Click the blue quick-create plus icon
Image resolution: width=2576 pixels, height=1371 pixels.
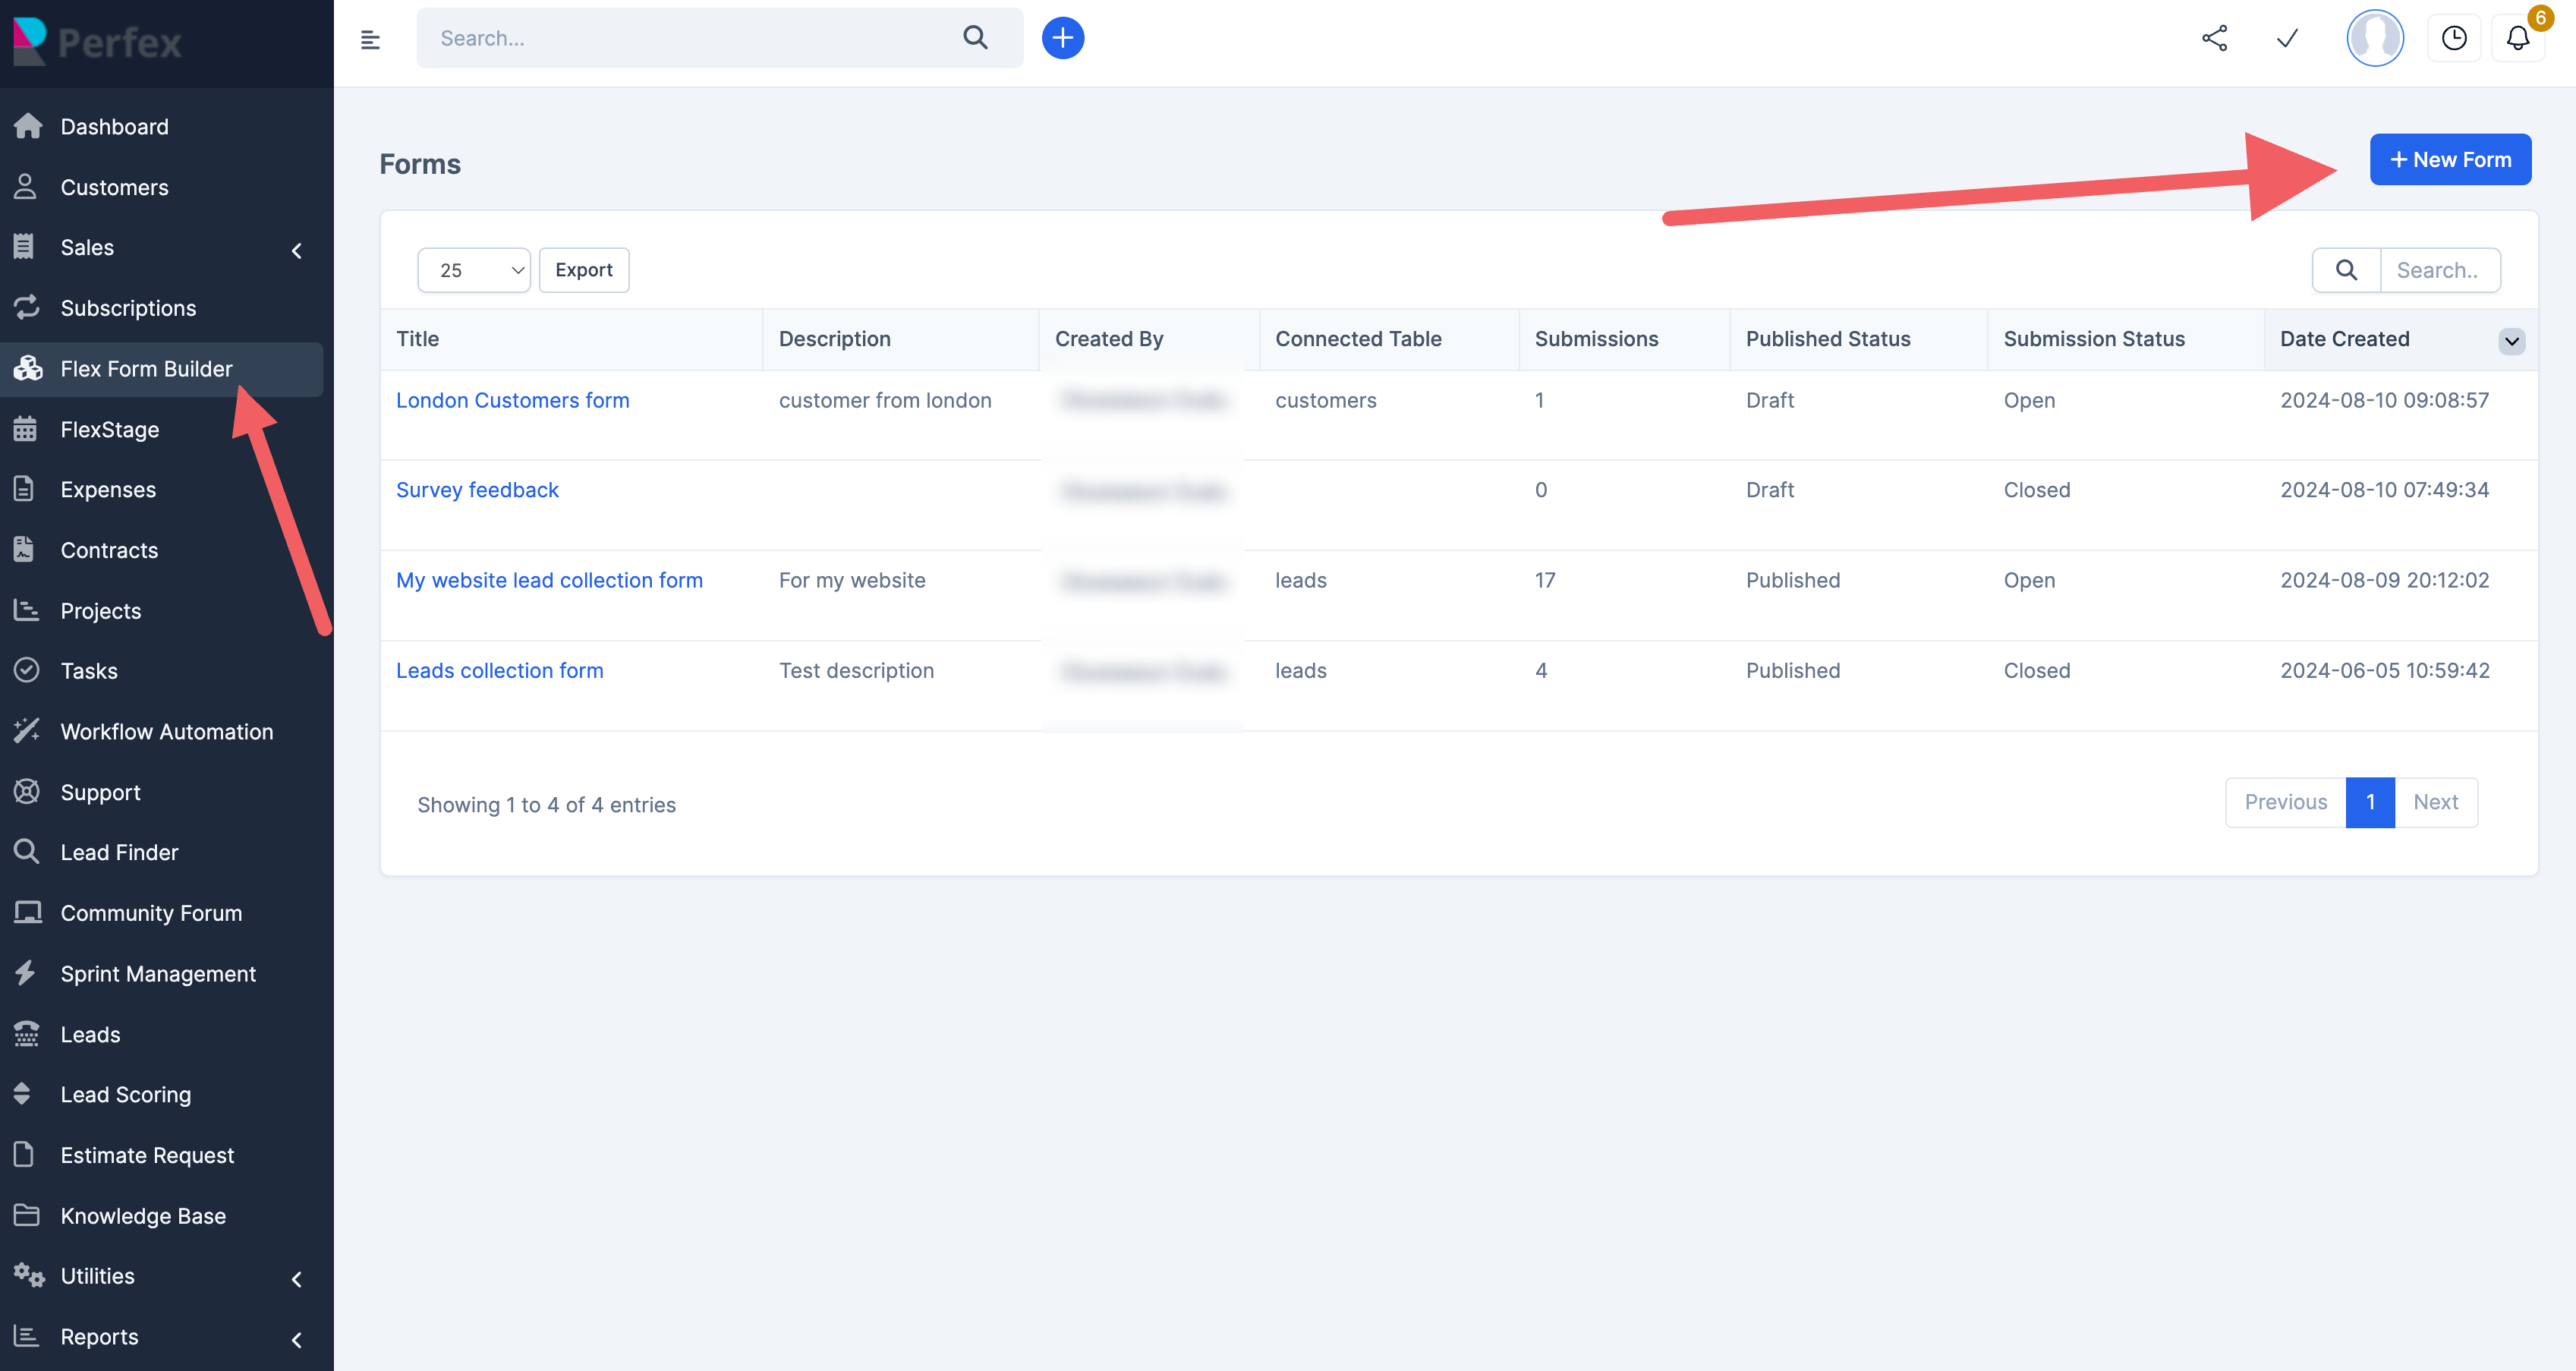1062,38
